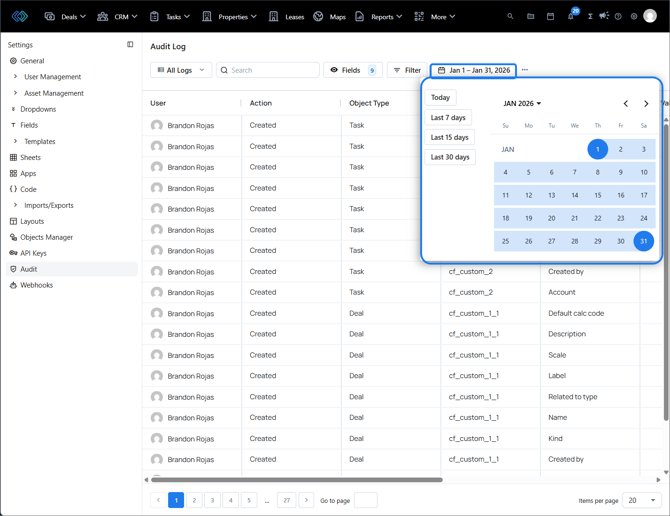Click the more options ellipsis icon
This screenshot has width=670, height=516.
525,70
